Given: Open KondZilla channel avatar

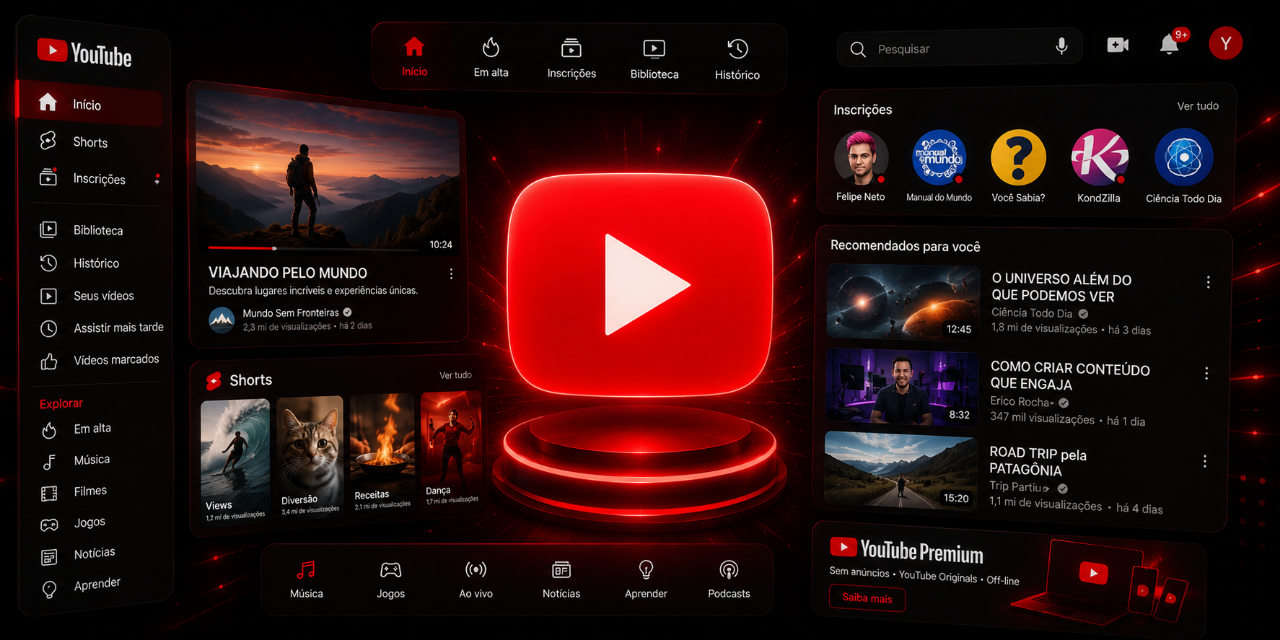Looking at the screenshot, I should point(1099,158).
